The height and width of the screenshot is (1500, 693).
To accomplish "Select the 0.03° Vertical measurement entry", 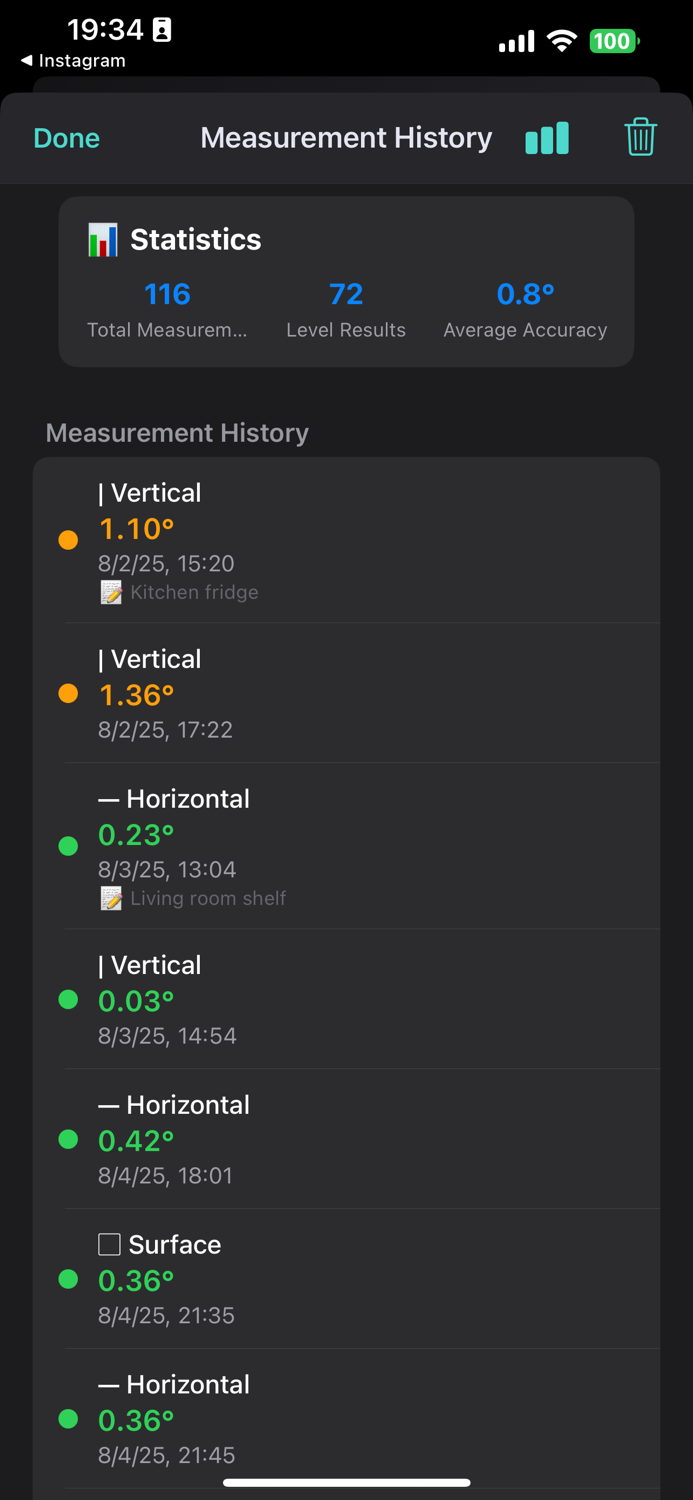I will 346,999.
